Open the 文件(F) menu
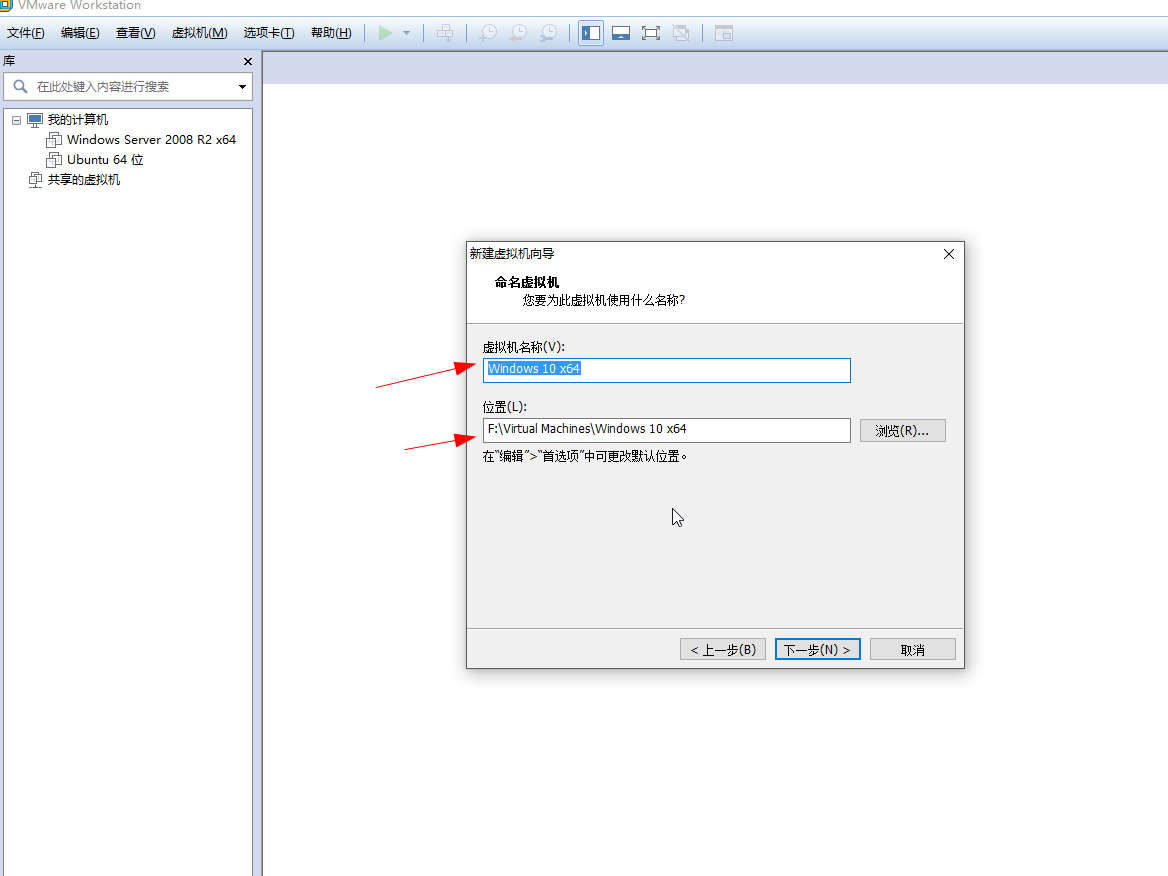The image size is (1168, 876). coord(25,33)
